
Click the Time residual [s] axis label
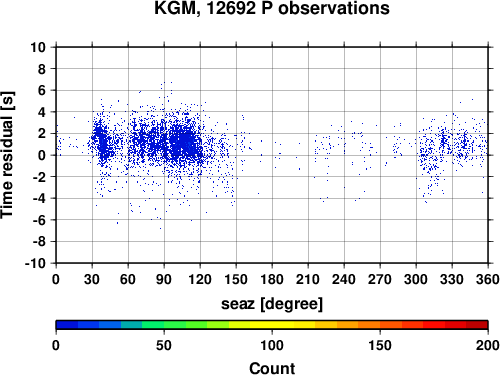(x=8, y=155)
